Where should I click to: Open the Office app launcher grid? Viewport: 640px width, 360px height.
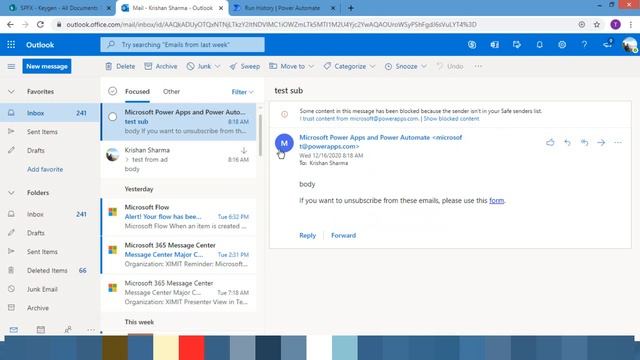(x=11, y=44)
